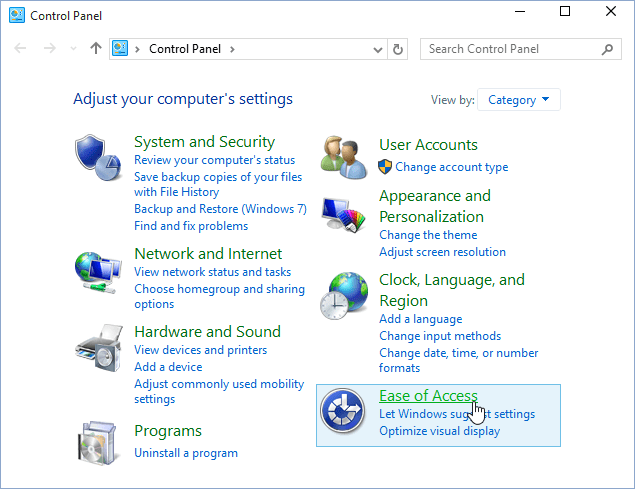This screenshot has height=489, width=635.
Task: Open Uninstall a program link
Action: 186,453
